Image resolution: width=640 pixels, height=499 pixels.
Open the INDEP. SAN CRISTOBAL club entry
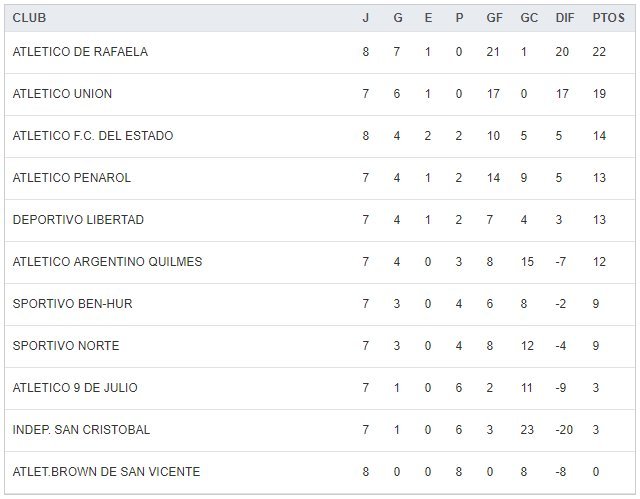[x=81, y=430]
